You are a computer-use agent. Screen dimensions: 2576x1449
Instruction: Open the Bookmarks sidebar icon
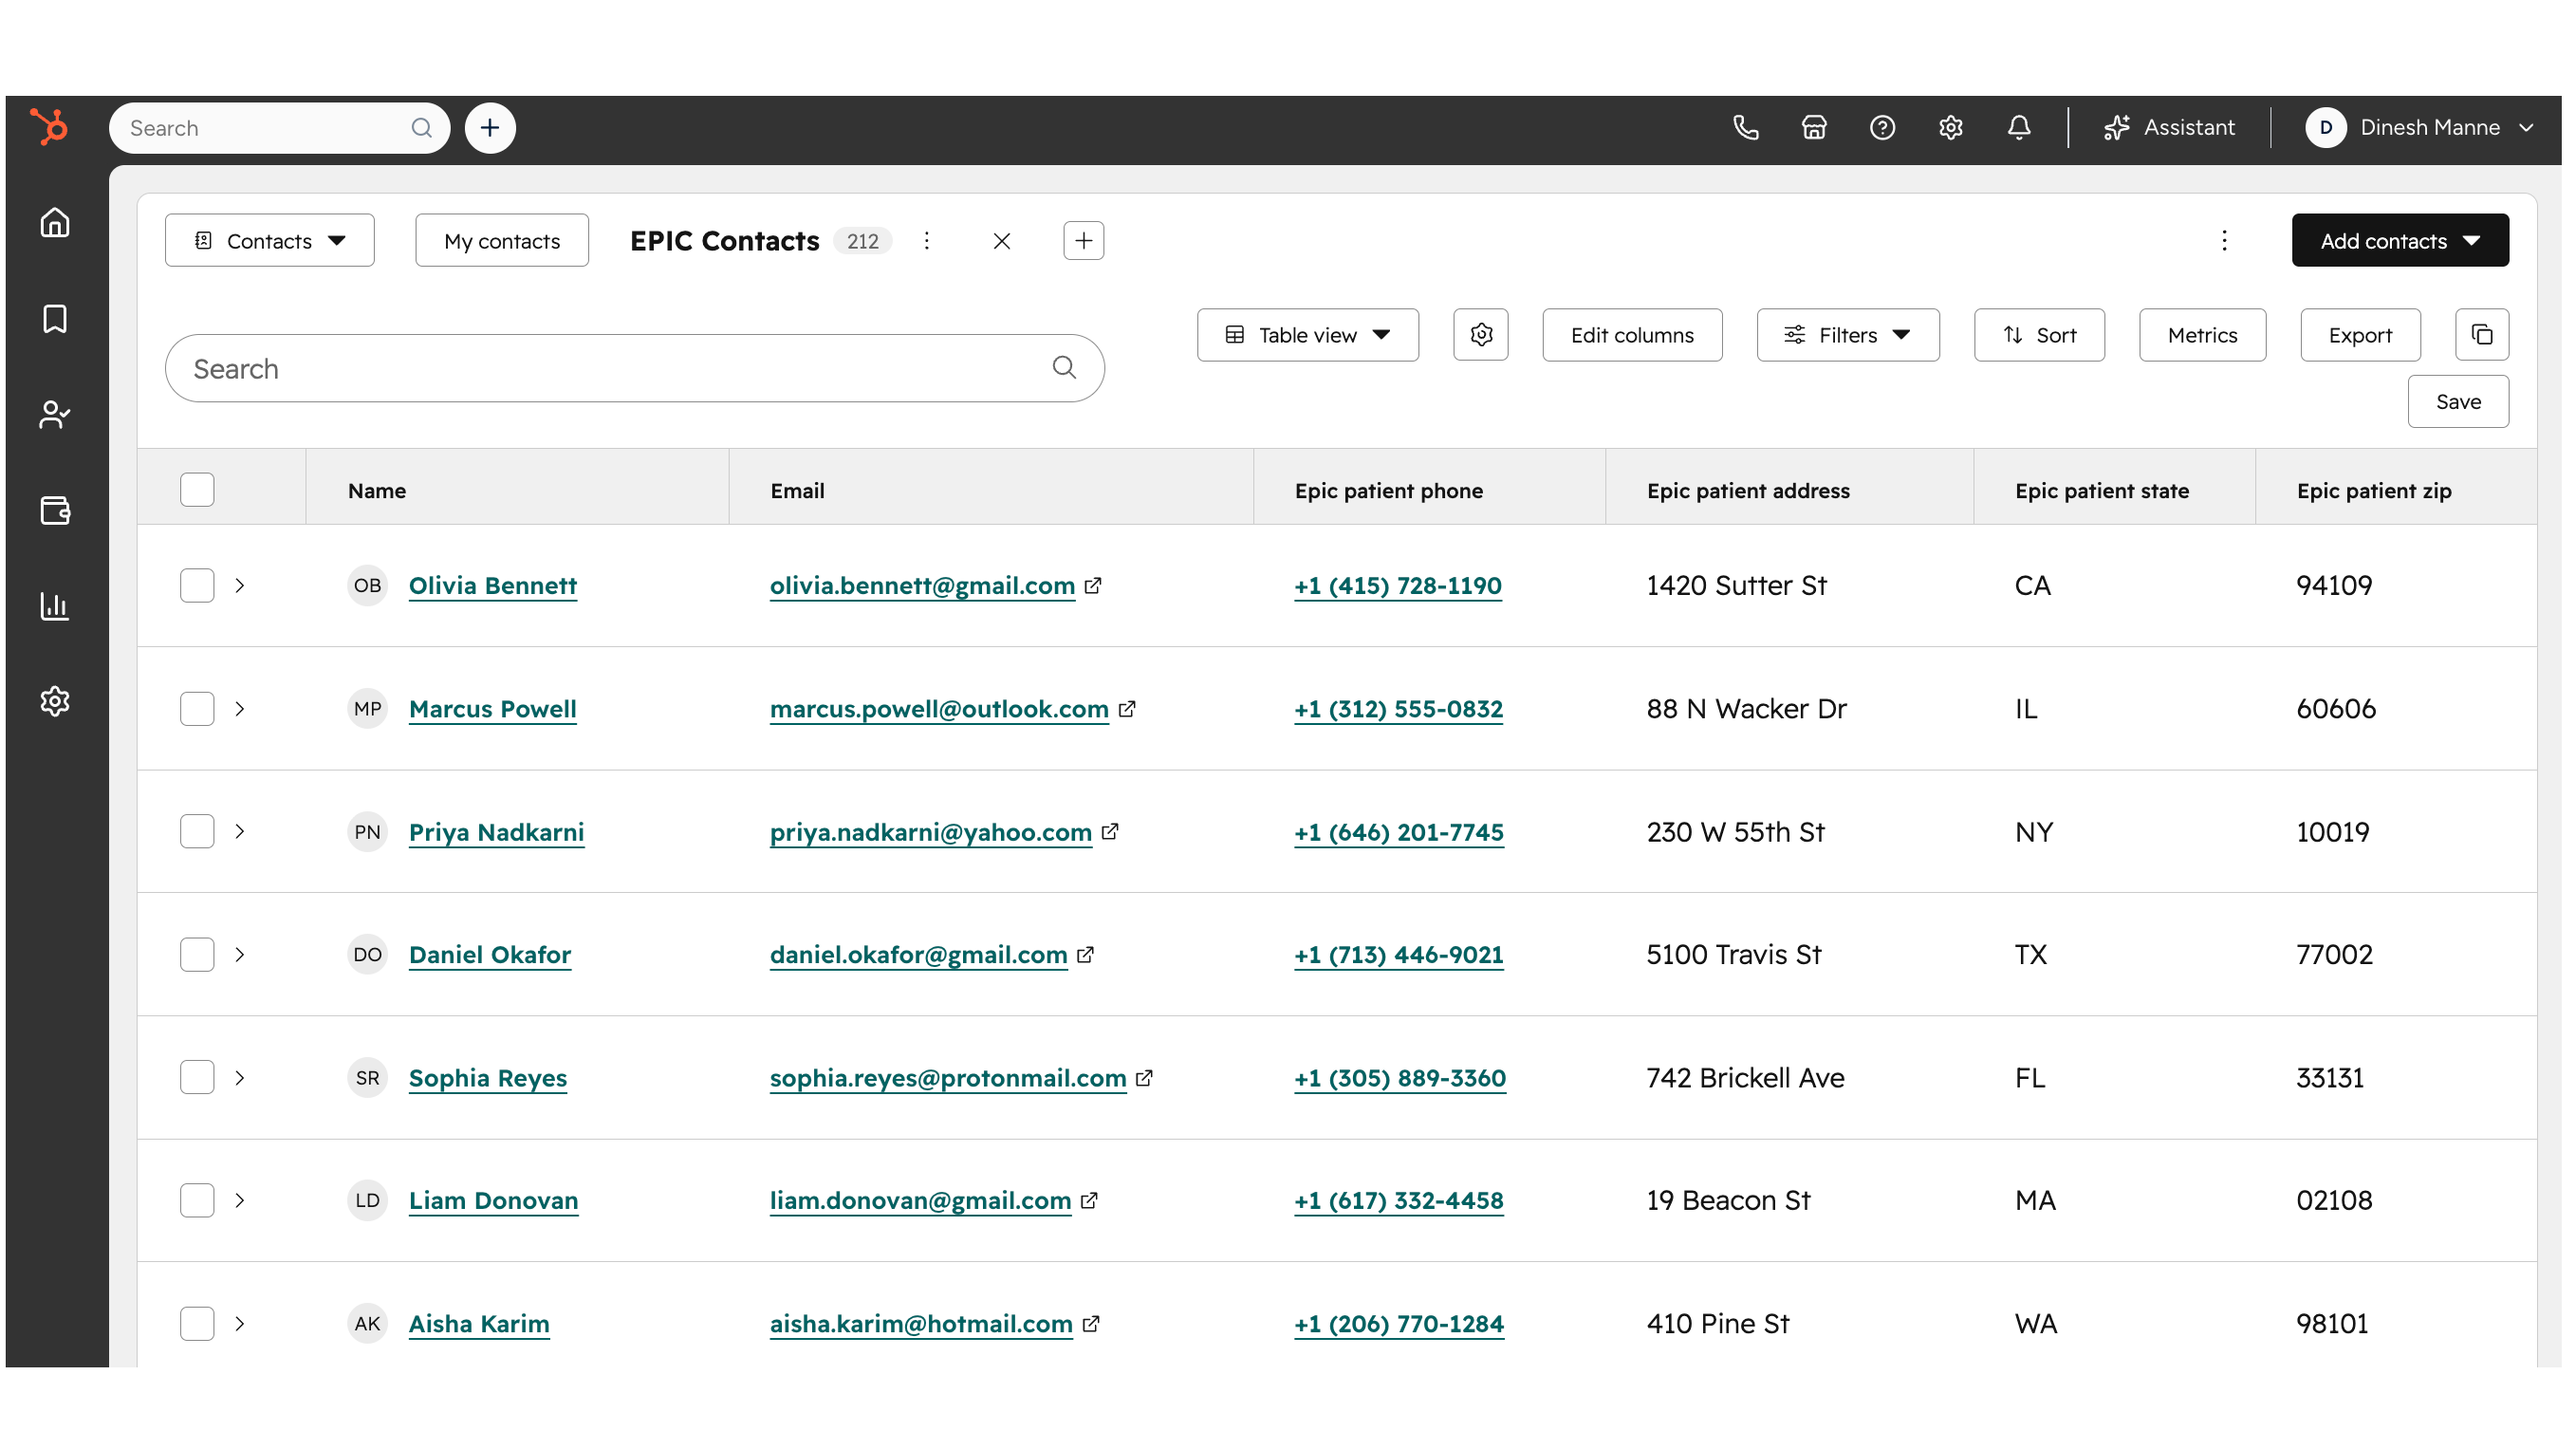[55, 319]
